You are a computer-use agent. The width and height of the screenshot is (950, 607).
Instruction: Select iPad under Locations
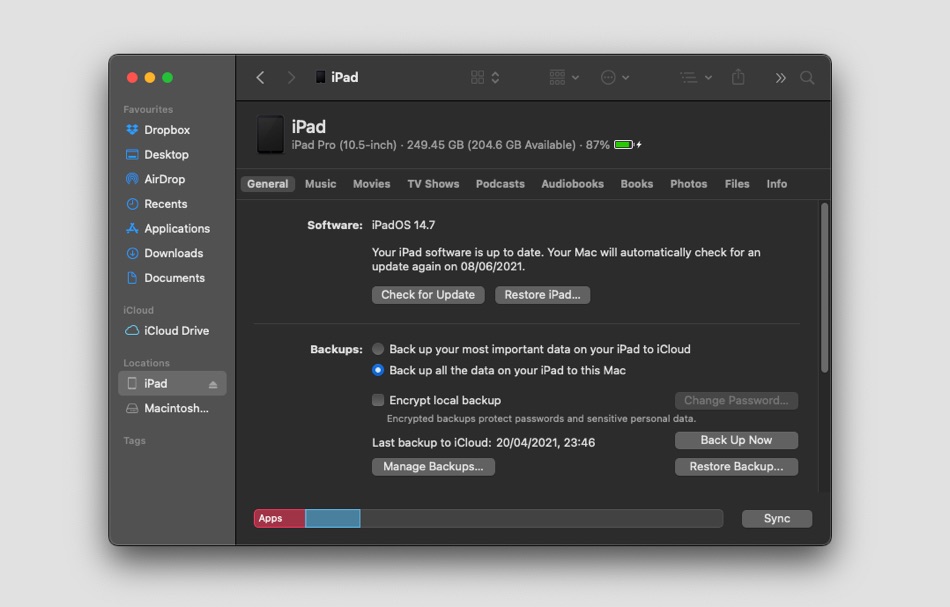coord(172,383)
